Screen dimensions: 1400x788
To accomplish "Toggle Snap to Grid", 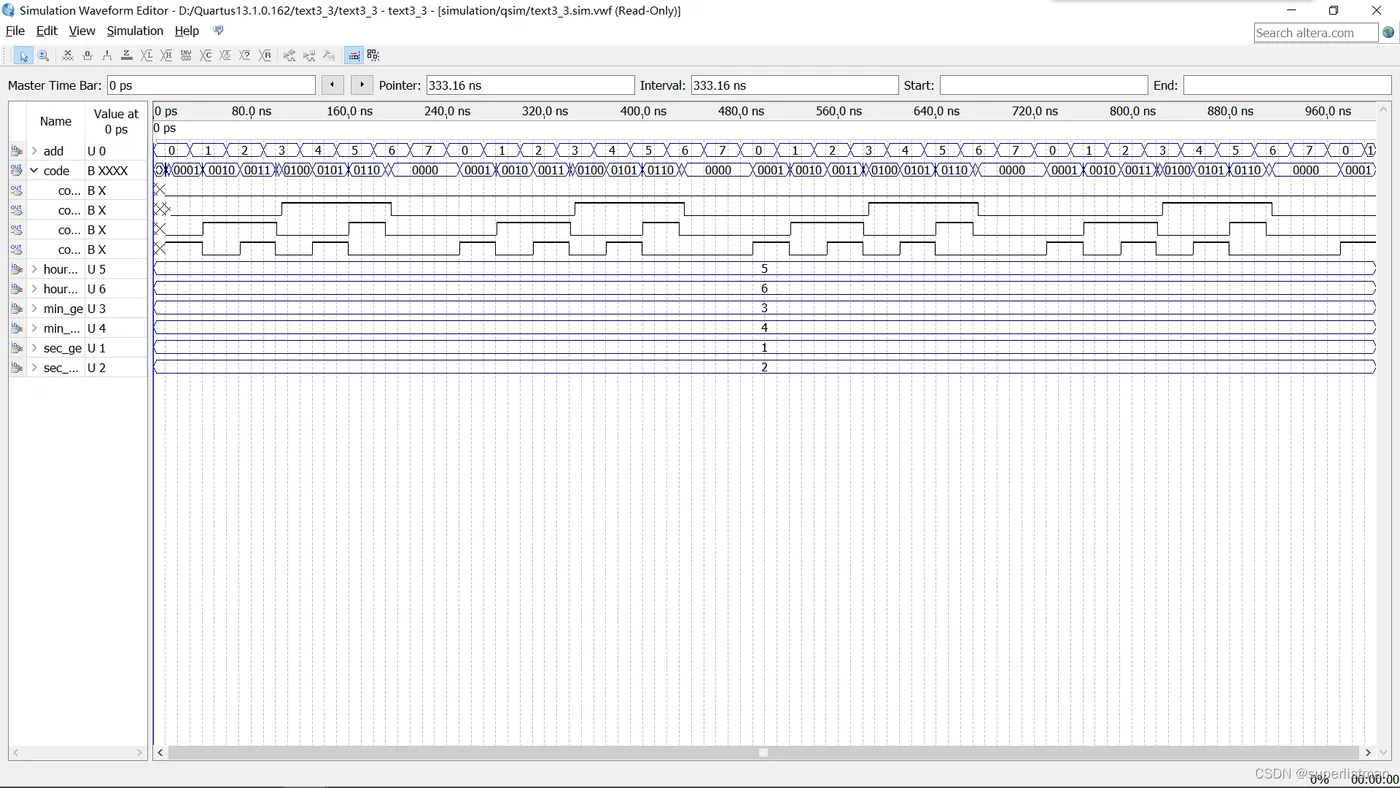I will click(354, 55).
